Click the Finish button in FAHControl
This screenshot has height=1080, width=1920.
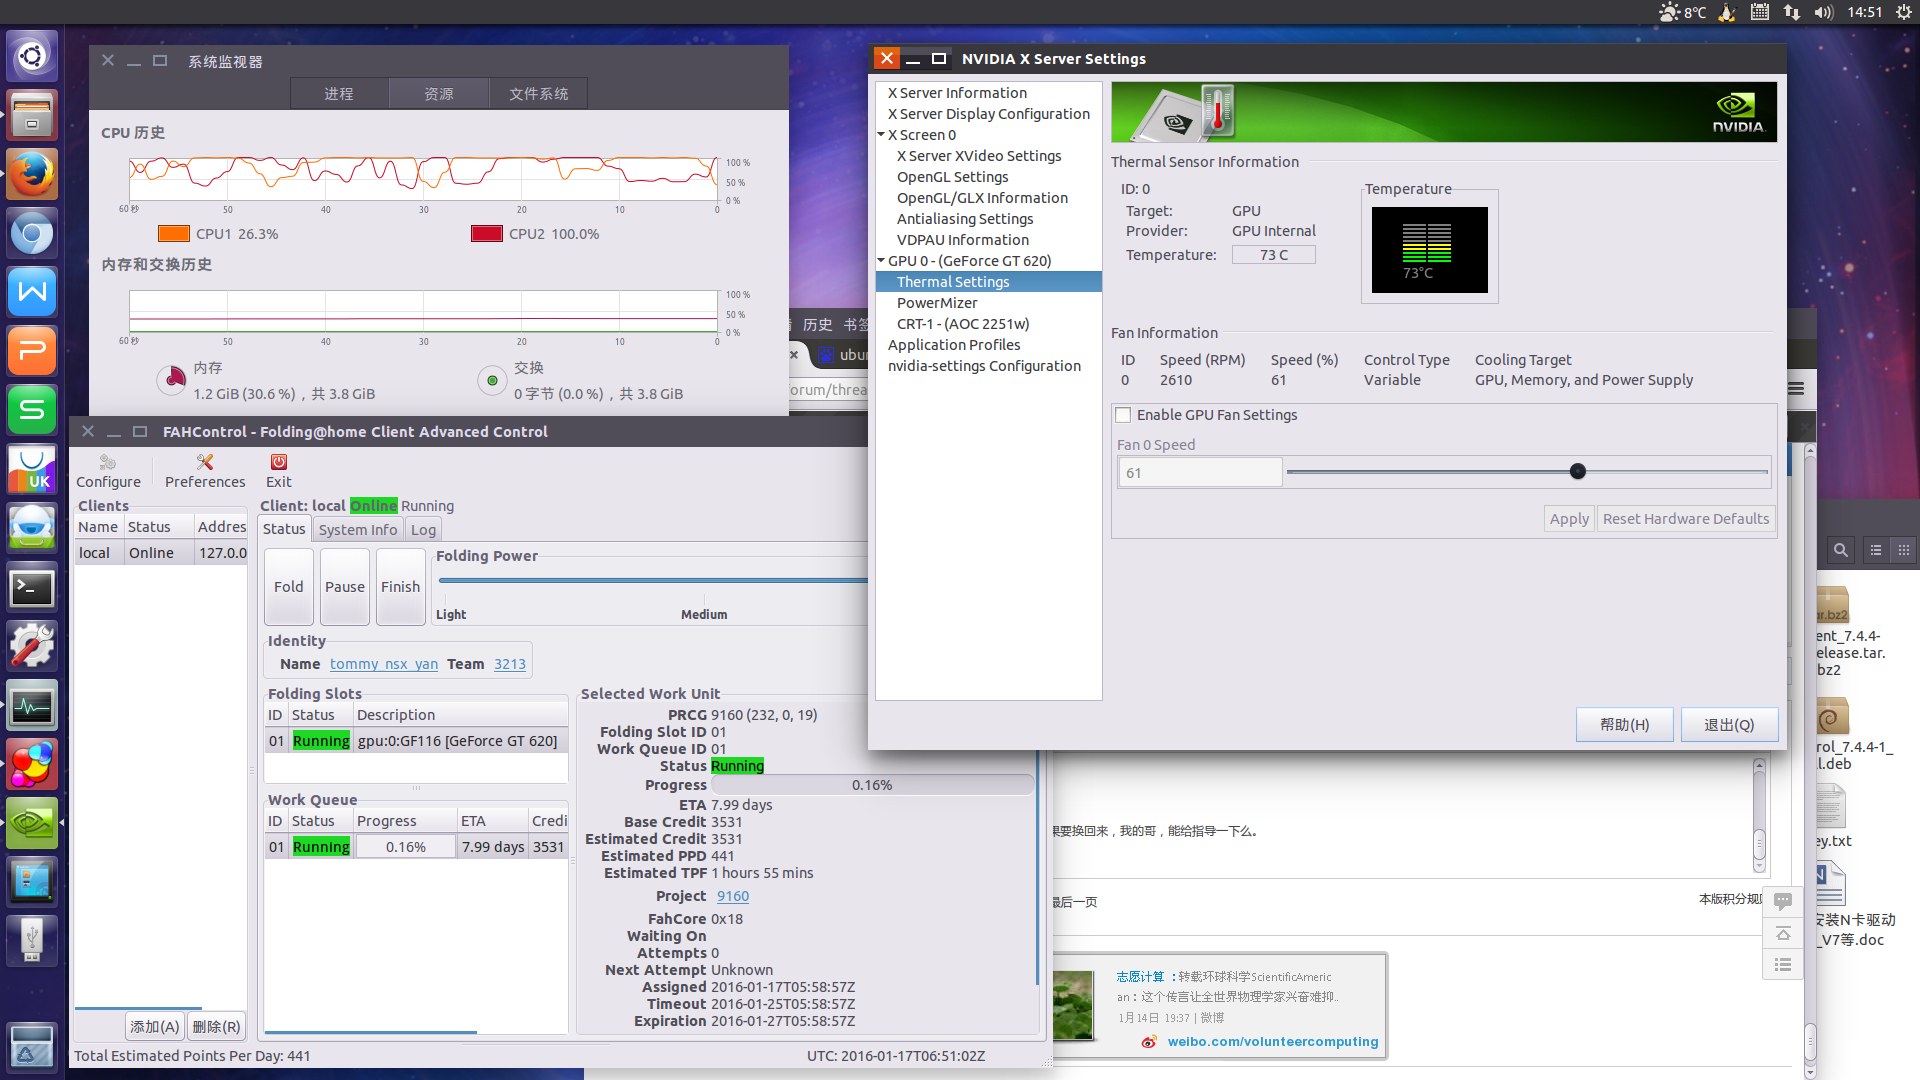(x=400, y=587)
